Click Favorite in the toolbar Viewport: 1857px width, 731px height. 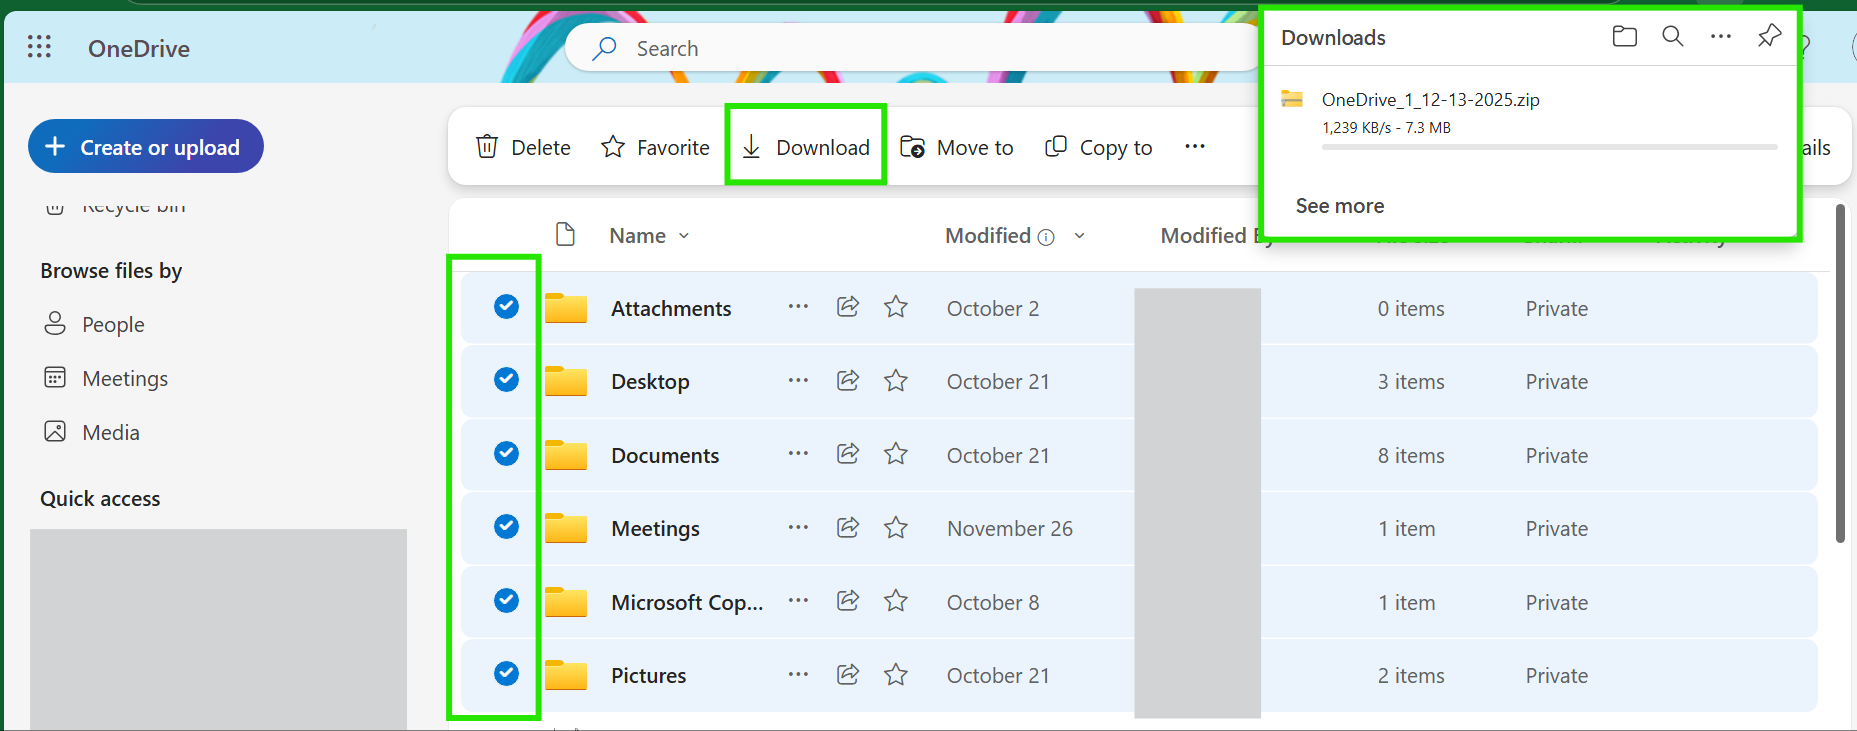coord(655,147)
